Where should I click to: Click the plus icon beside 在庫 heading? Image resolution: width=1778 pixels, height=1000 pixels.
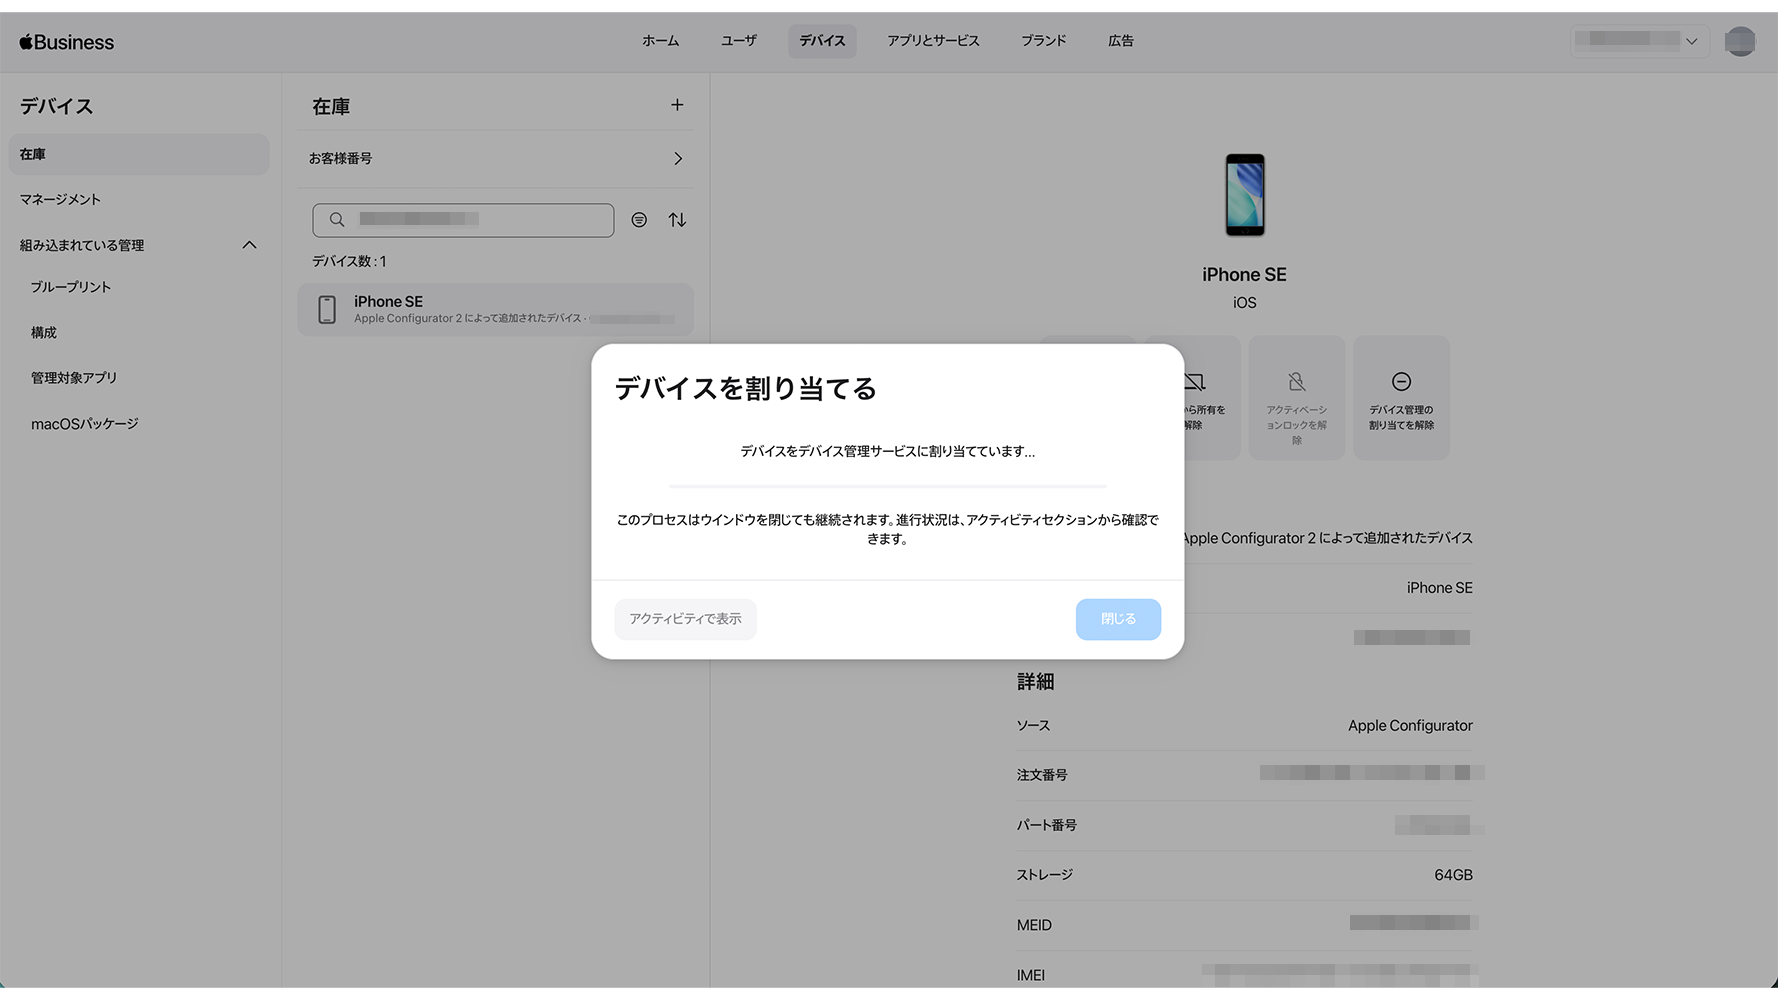click(677, 105)
